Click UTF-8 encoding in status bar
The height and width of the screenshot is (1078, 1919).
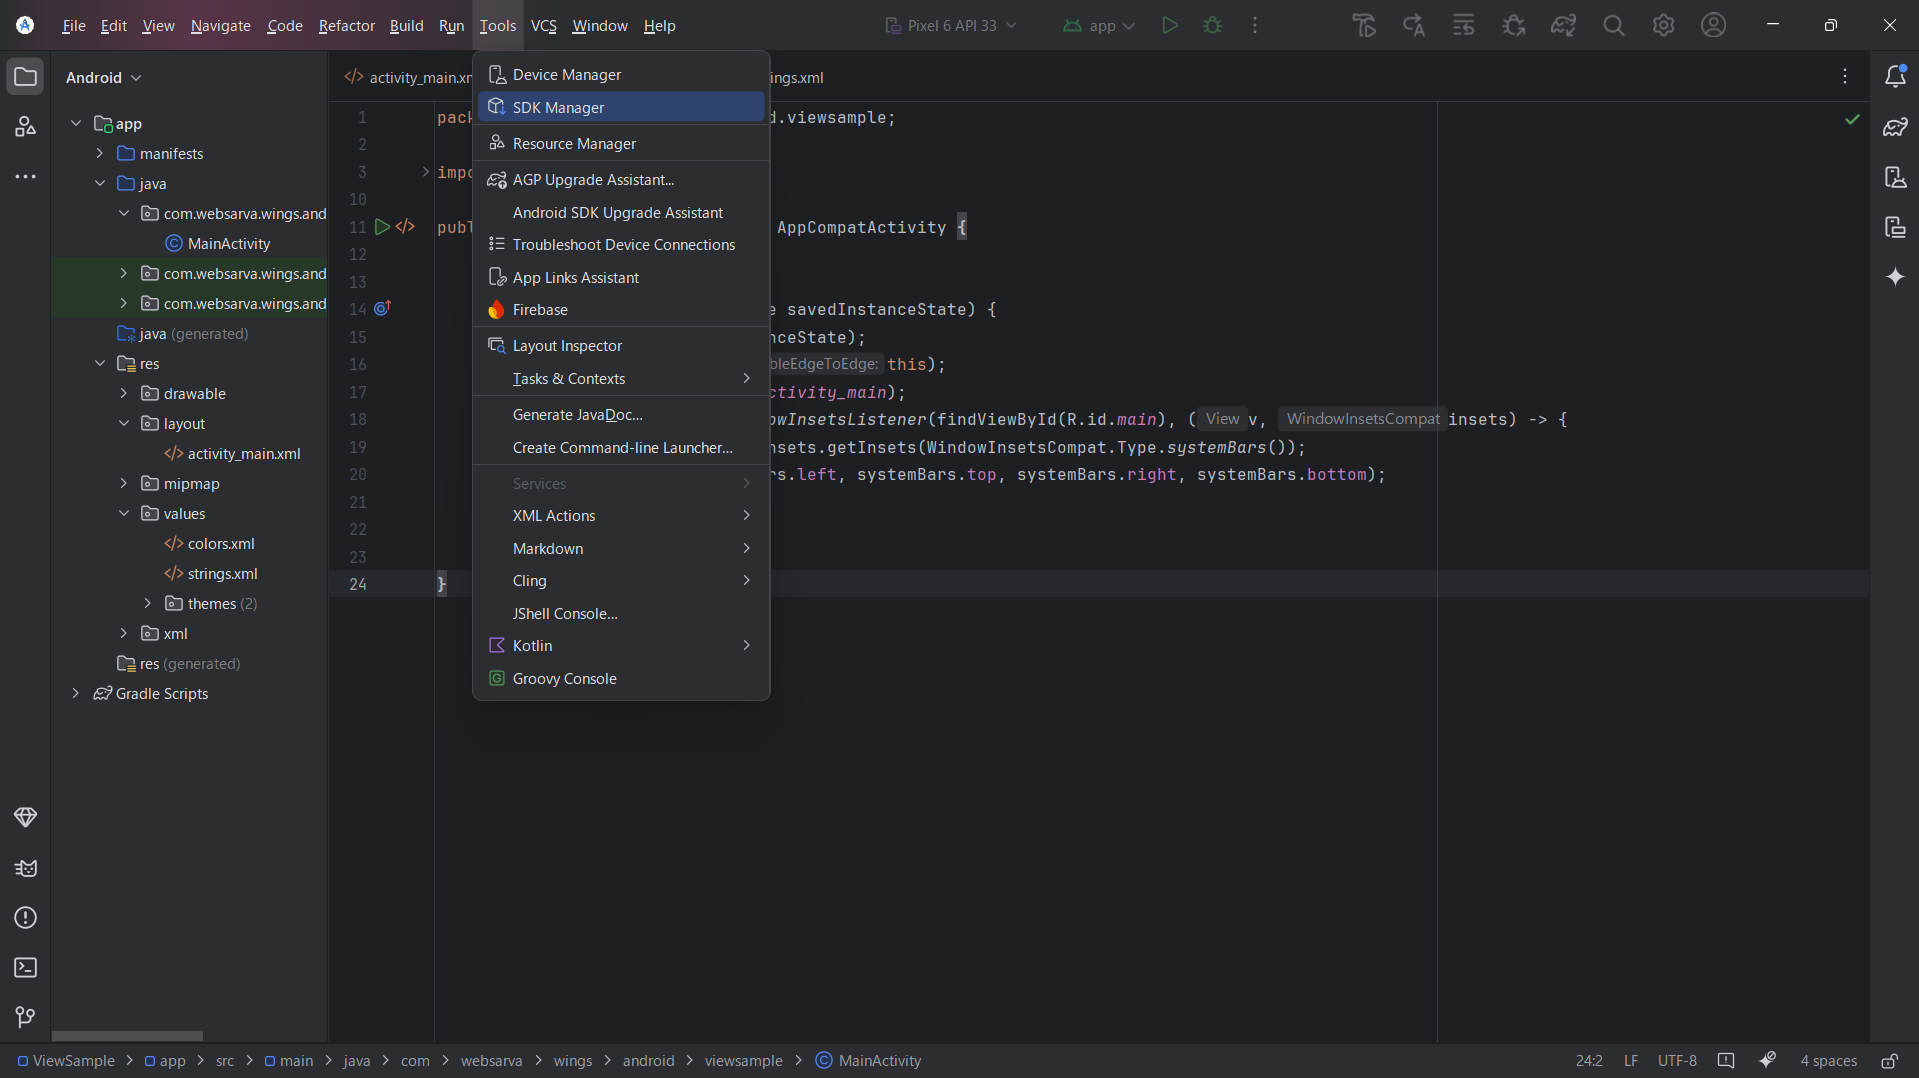[1678, 1061]
